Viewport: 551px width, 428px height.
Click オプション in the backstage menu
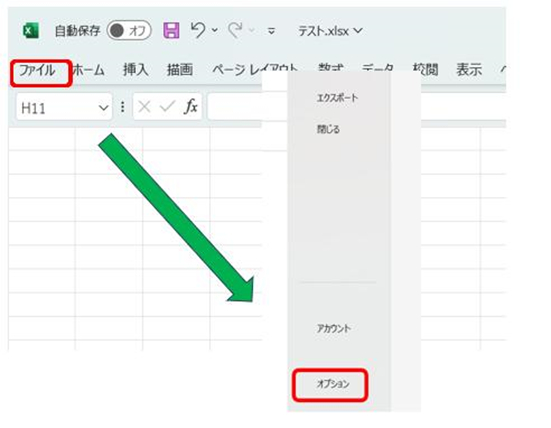click(333, 383)
